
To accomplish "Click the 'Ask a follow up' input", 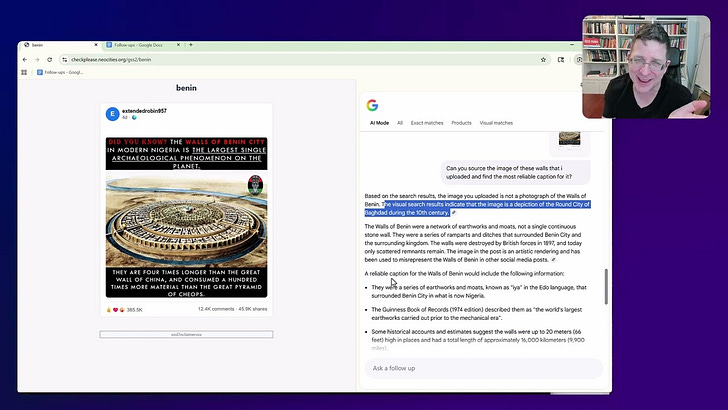I will (x=484, y=368).
